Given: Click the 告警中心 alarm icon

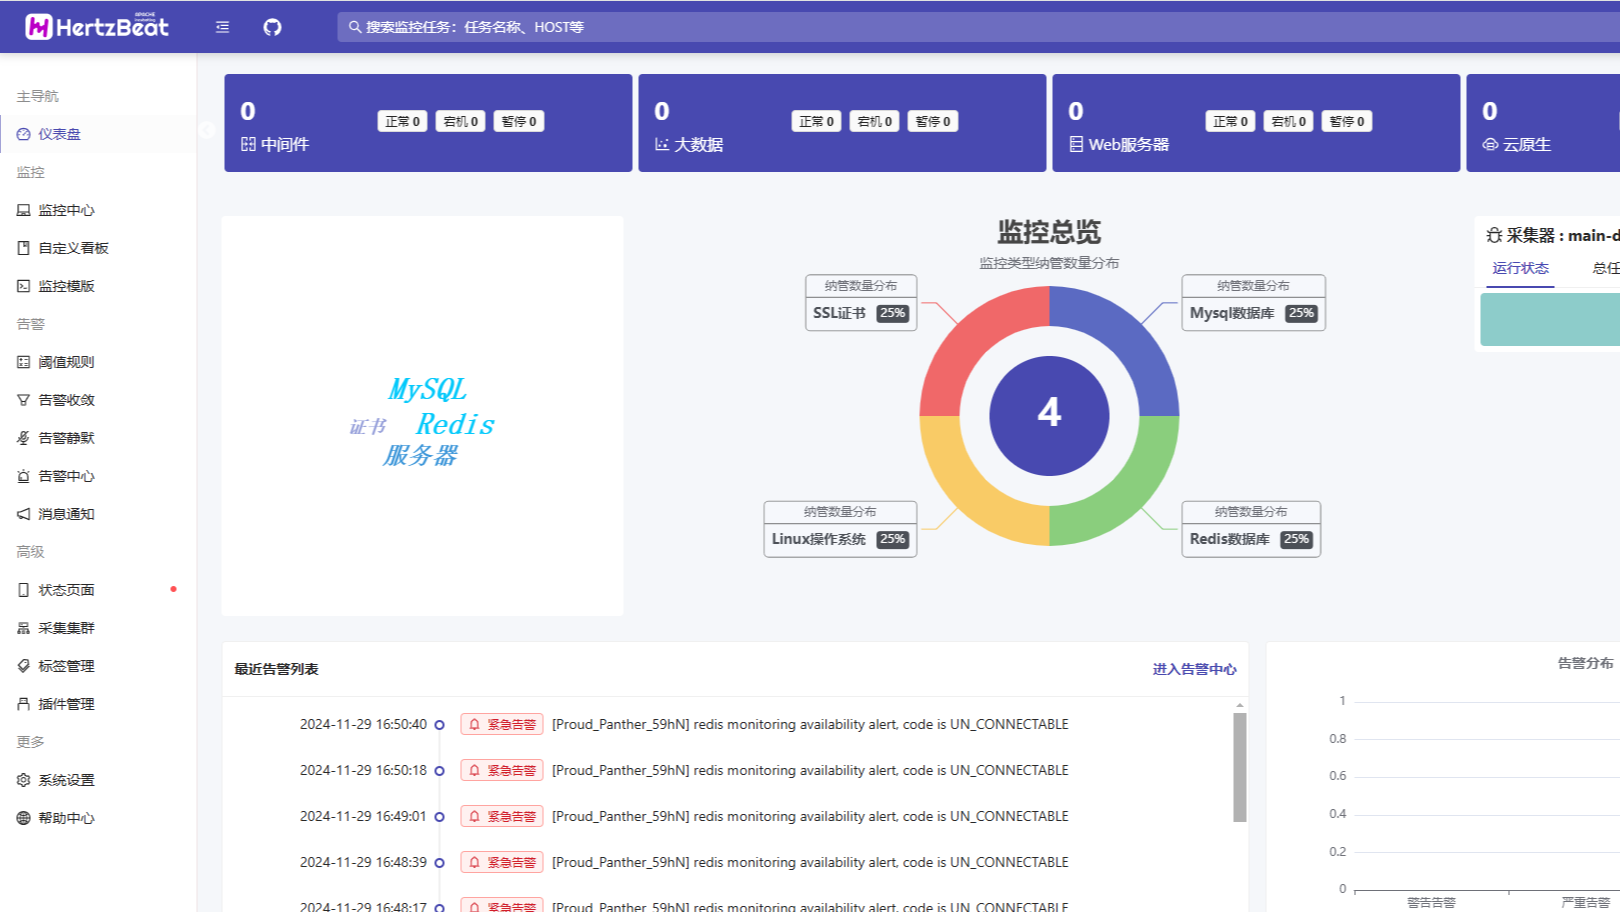Looking at the screenshot, I should coord(23,476).
